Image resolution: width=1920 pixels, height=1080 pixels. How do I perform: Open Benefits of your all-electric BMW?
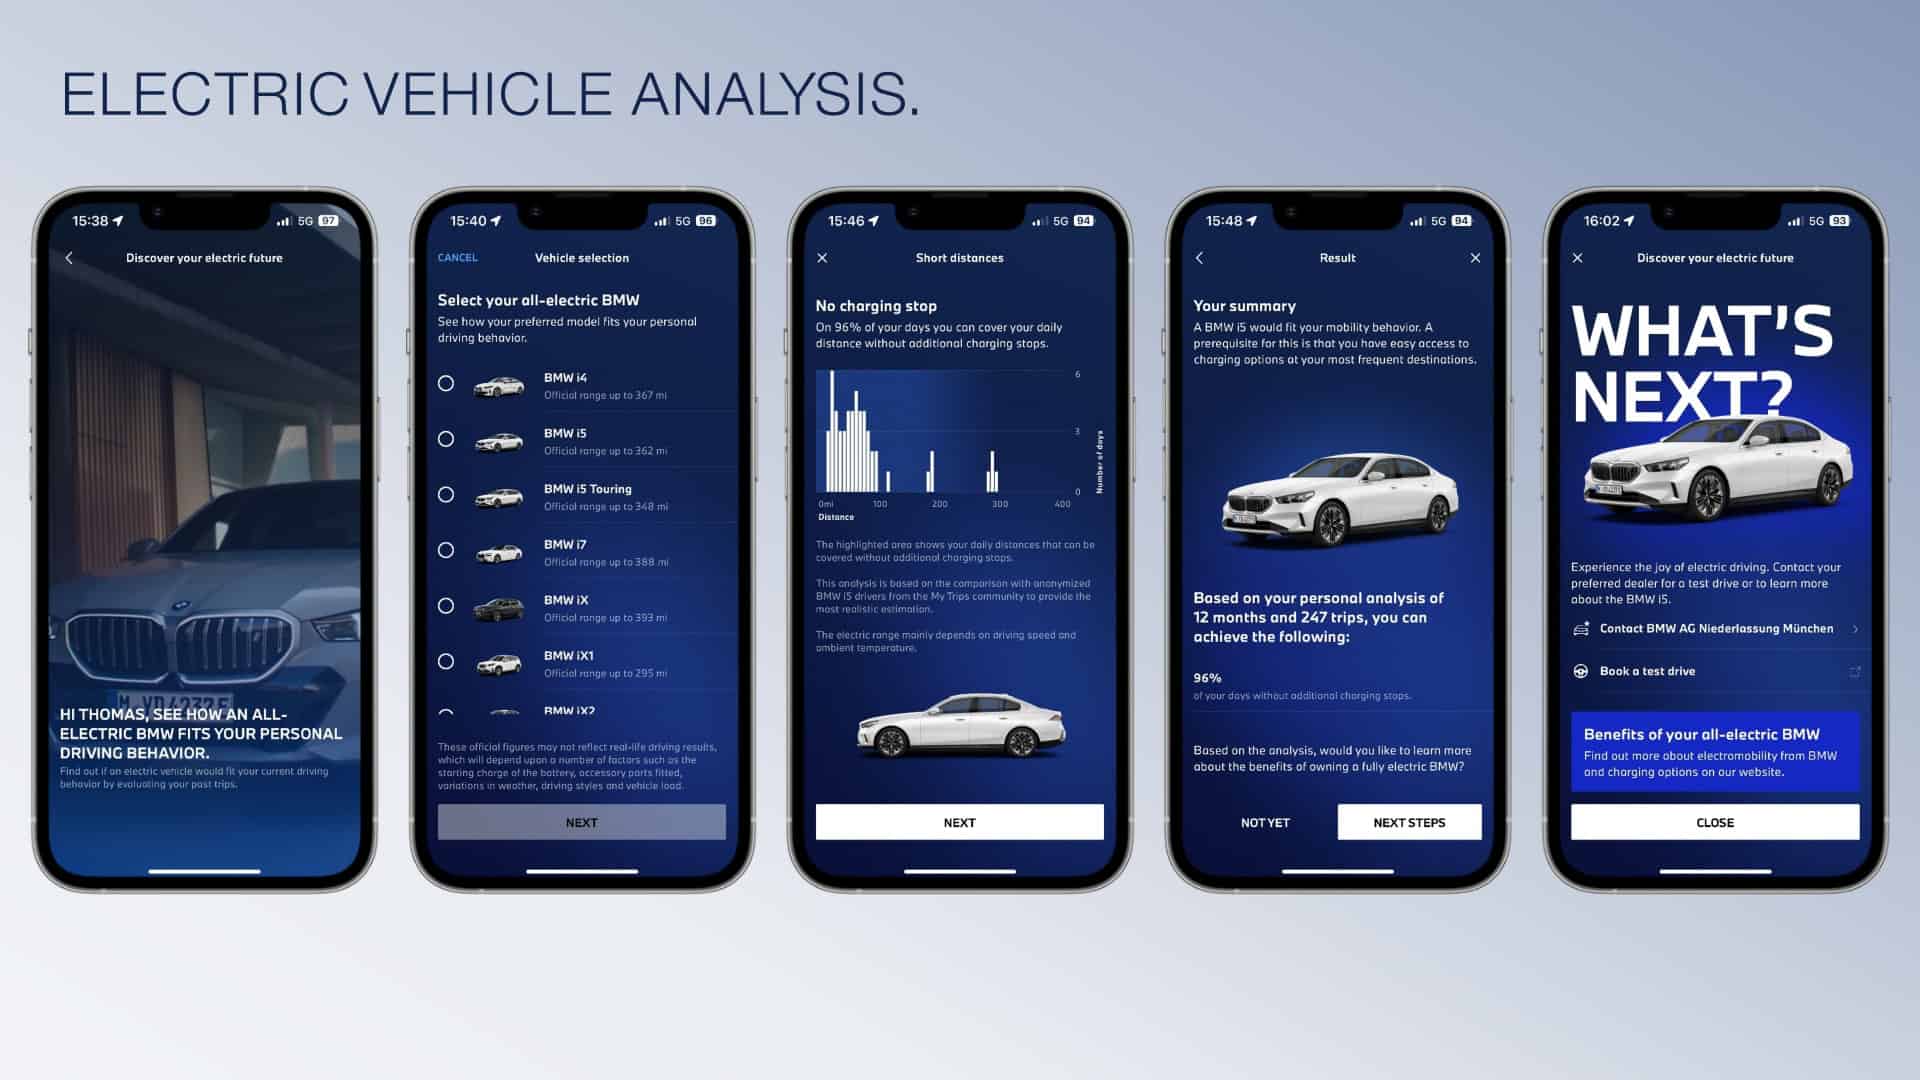(x=1713, y=752)
